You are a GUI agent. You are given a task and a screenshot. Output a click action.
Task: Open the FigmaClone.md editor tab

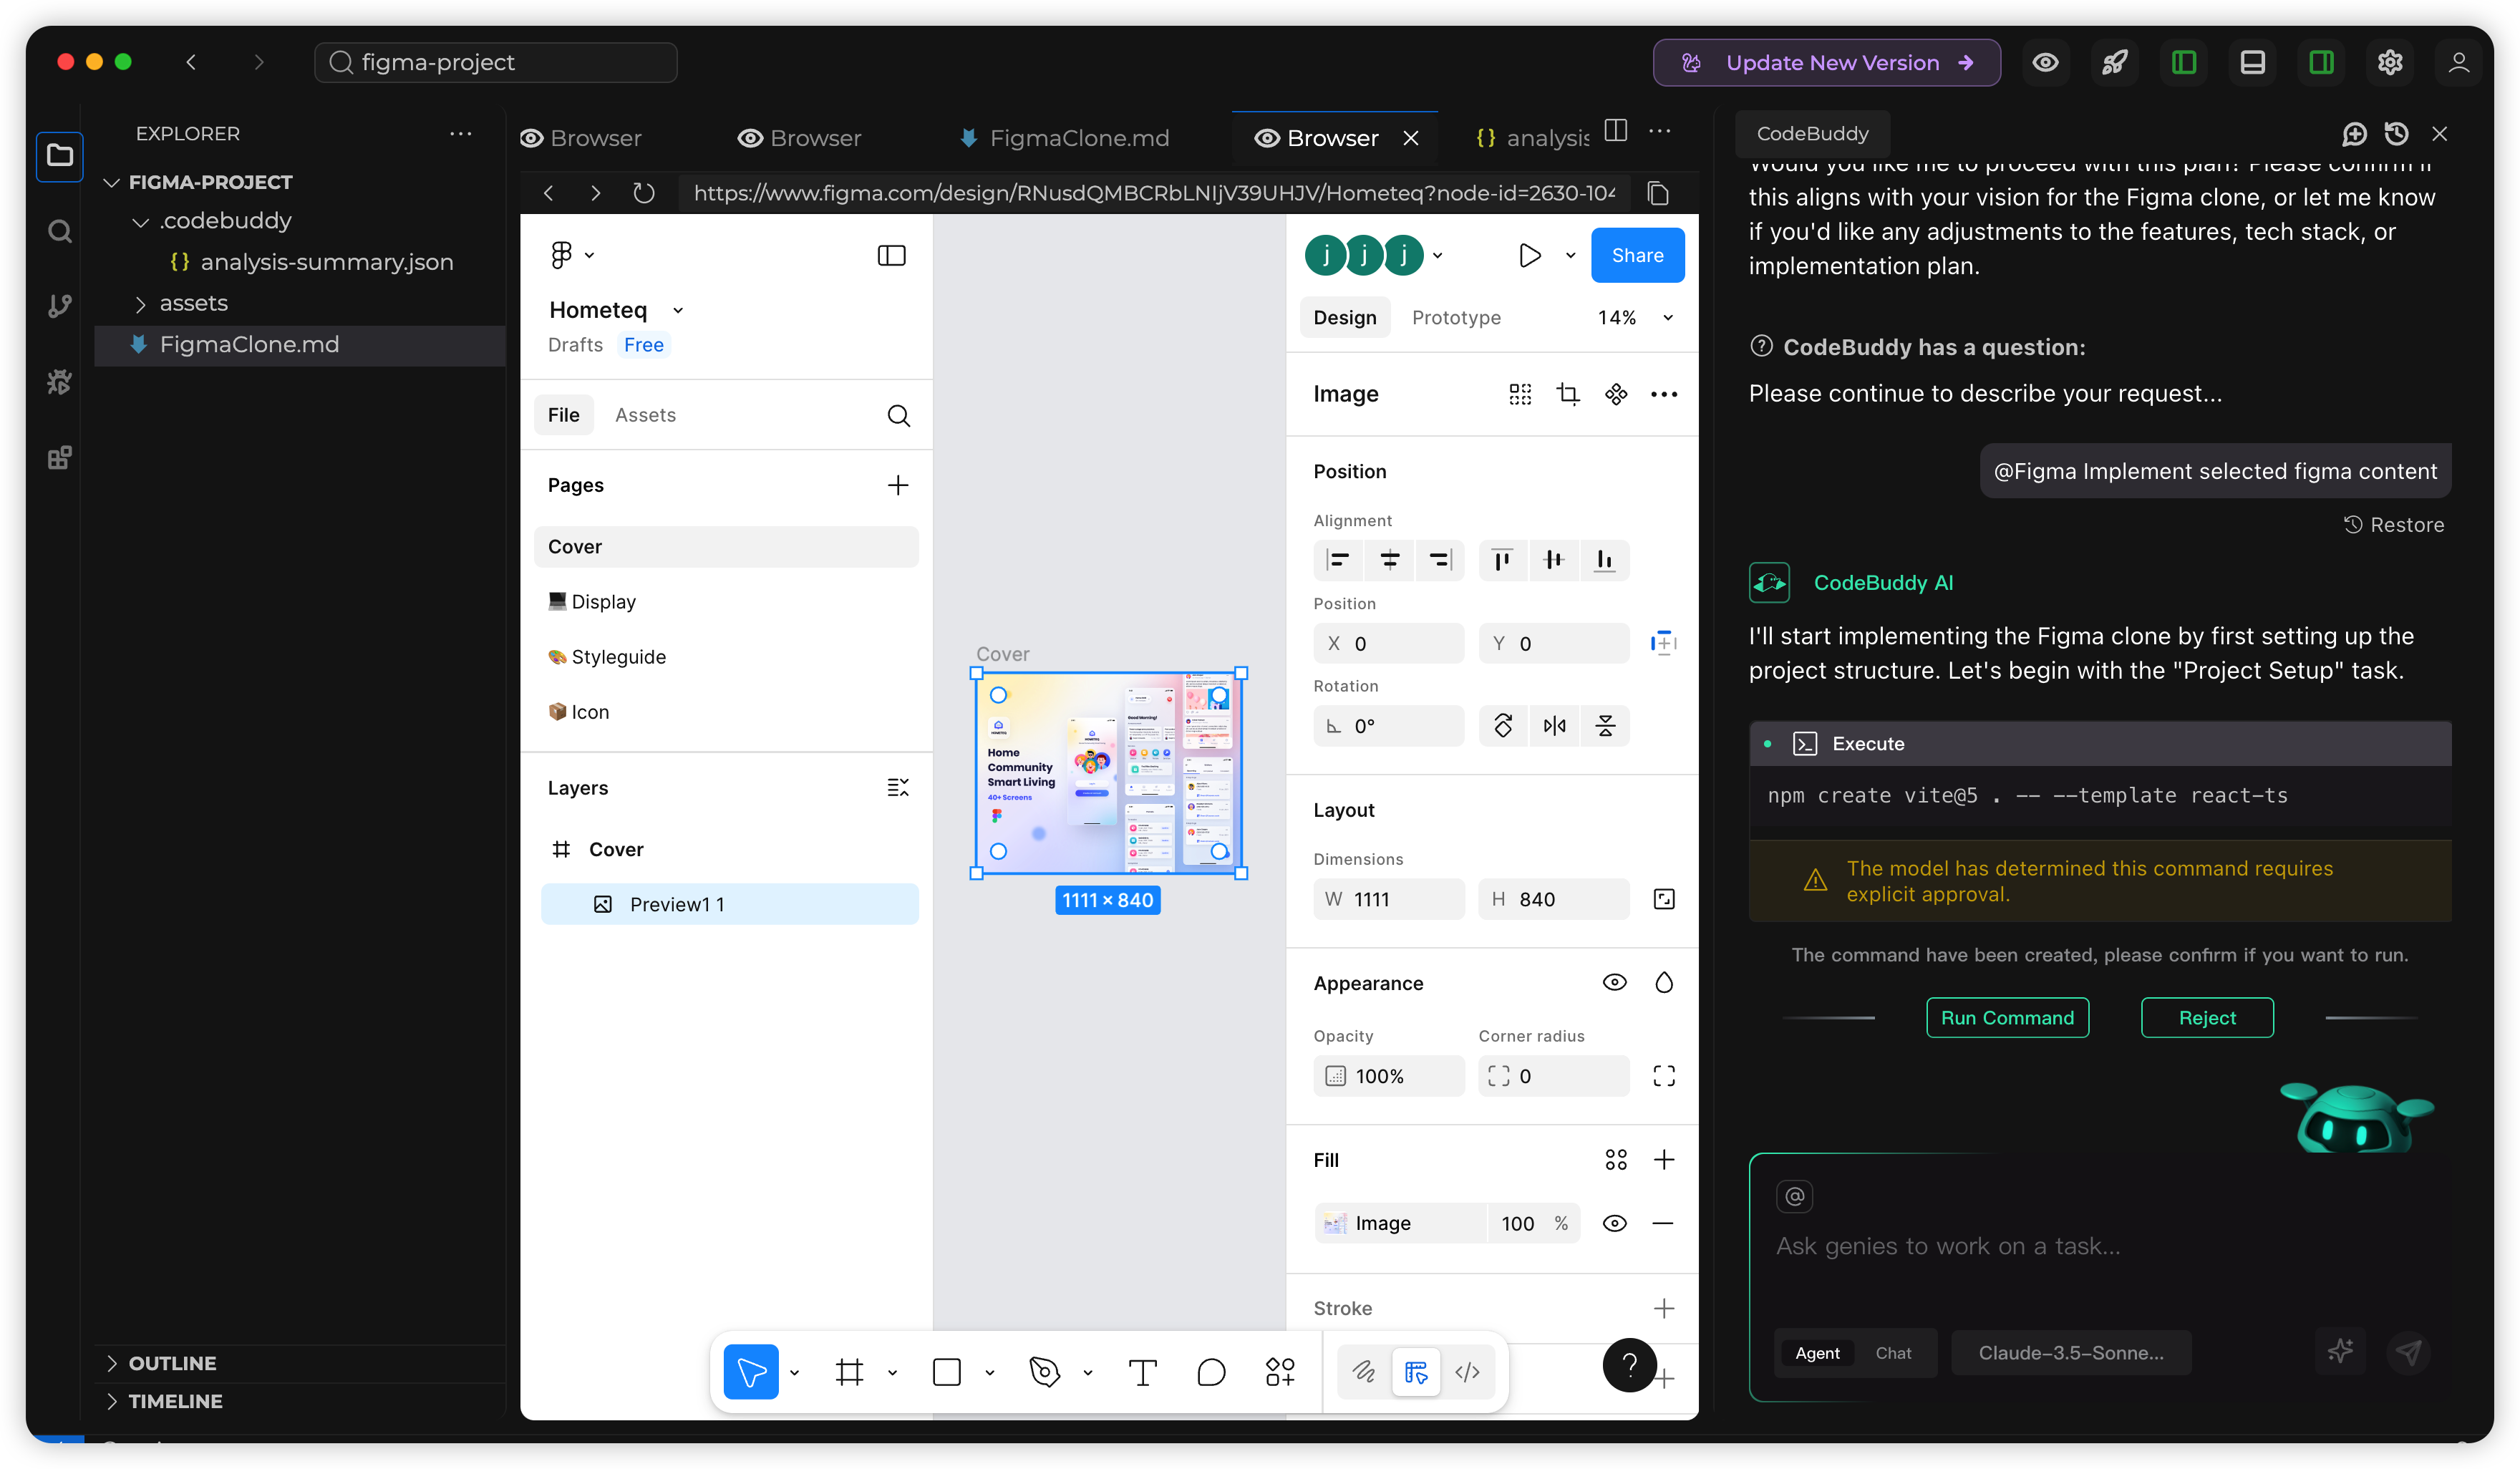[1078, 138]
